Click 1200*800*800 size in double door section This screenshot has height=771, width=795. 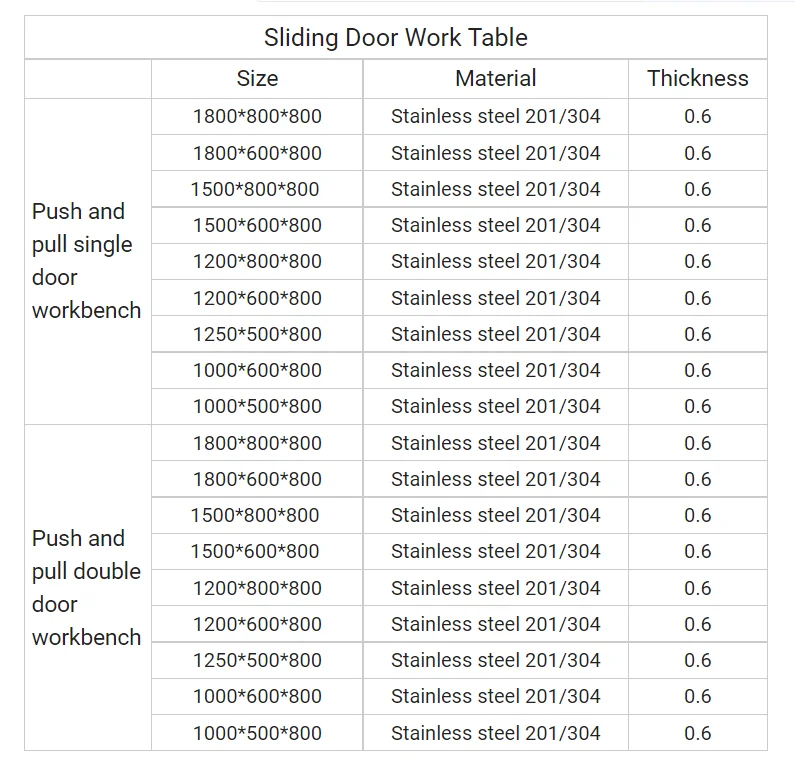[x=257, y=588]
